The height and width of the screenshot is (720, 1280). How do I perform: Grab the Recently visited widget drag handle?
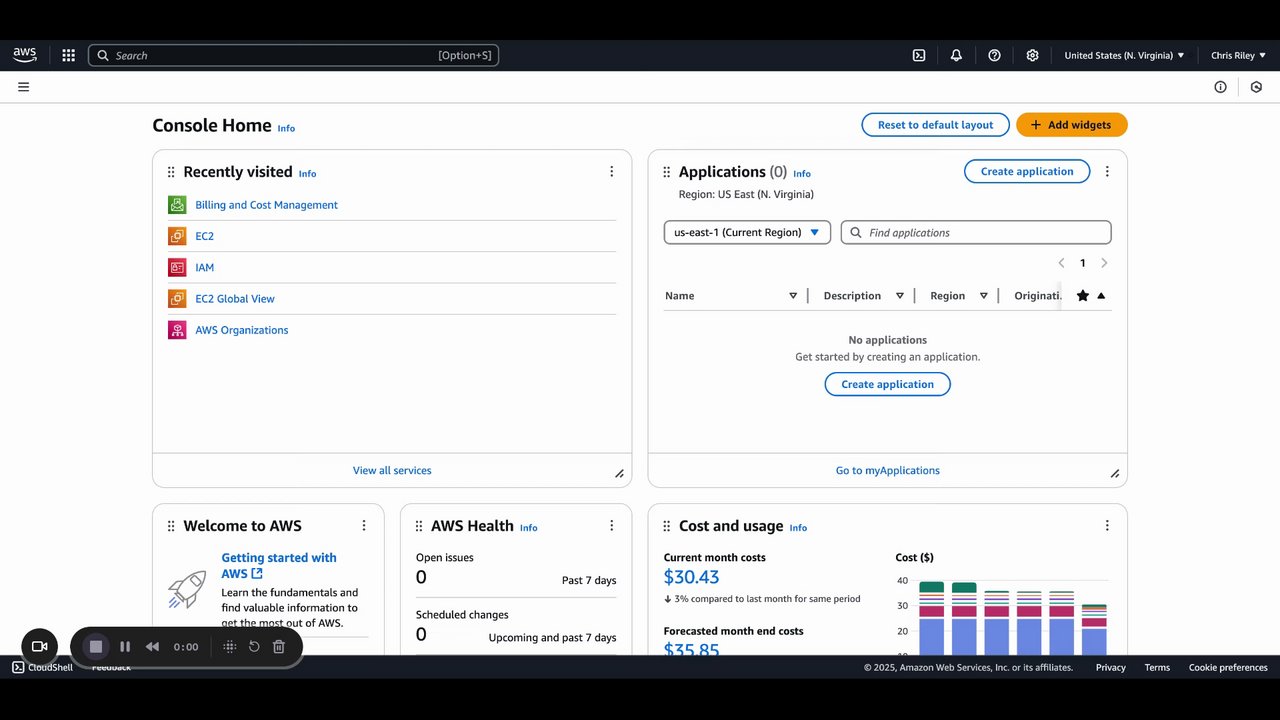tap(171, 172)
